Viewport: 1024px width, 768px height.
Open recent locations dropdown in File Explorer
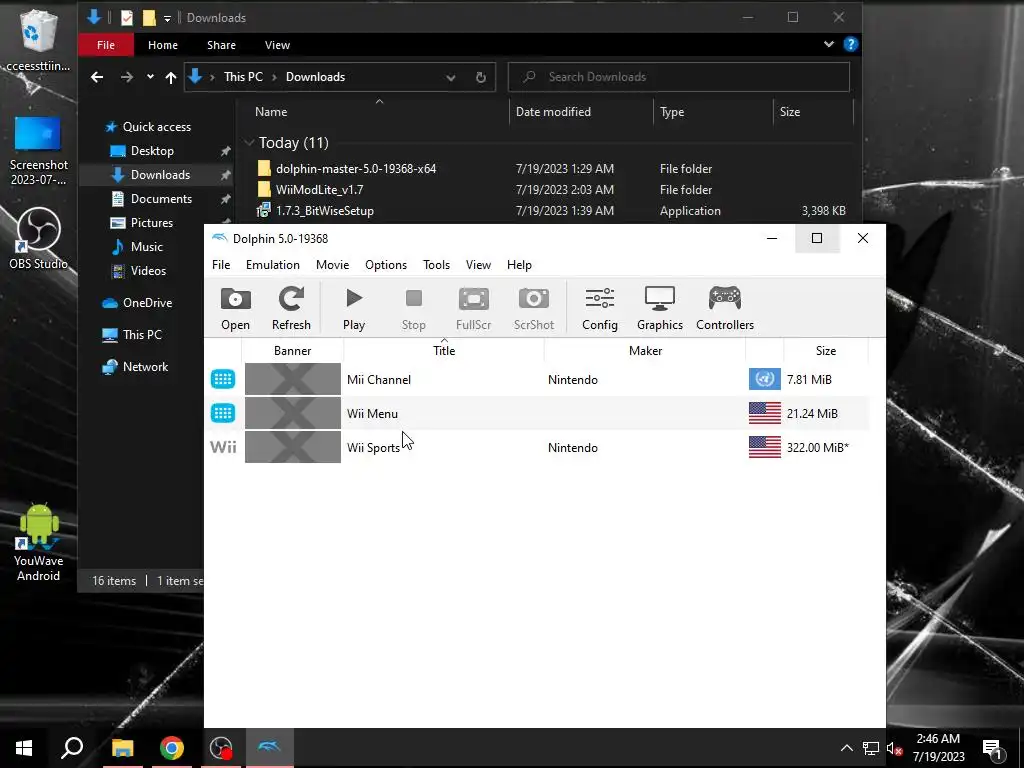coord(150,77)
